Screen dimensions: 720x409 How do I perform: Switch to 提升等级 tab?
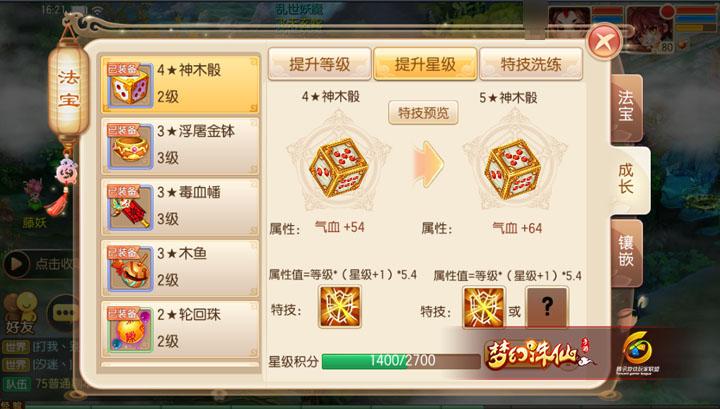pyautogui.click(x=320, y=64)
